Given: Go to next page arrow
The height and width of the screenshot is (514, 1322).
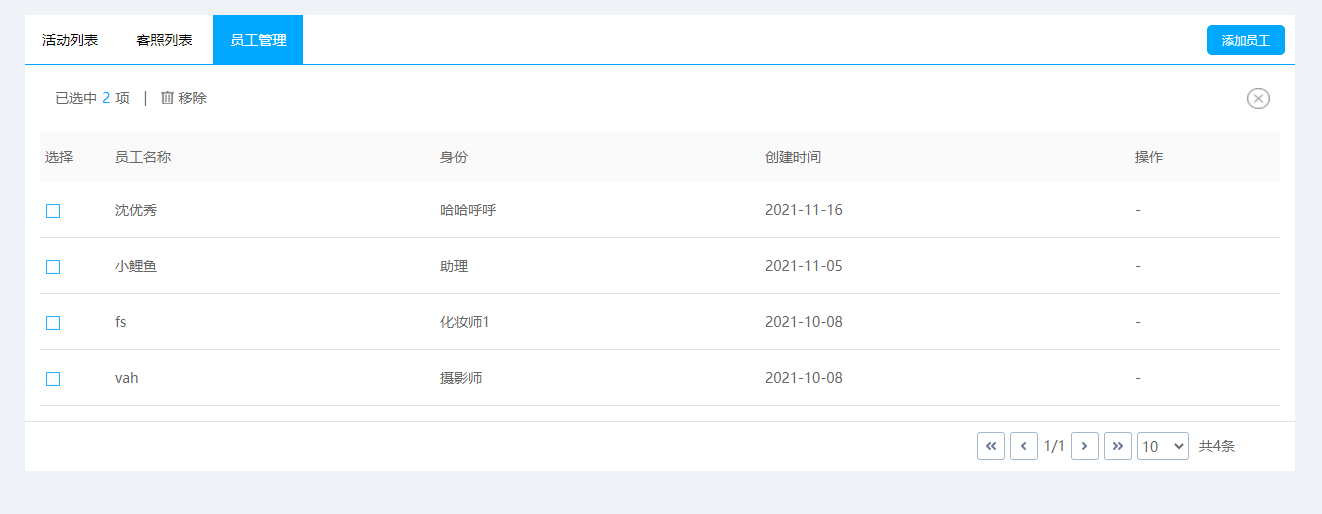Looking at the screenshot, I should [1085, 446].
